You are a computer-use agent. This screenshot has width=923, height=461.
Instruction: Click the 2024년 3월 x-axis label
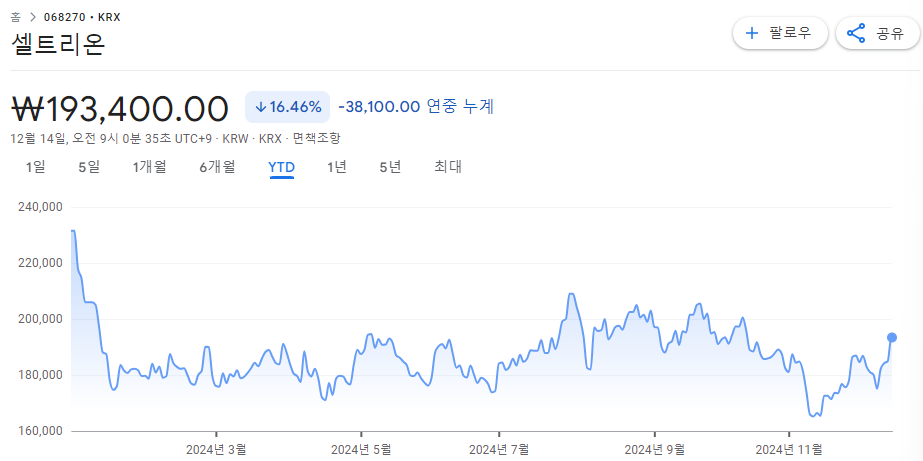click(x=216, y=450)
